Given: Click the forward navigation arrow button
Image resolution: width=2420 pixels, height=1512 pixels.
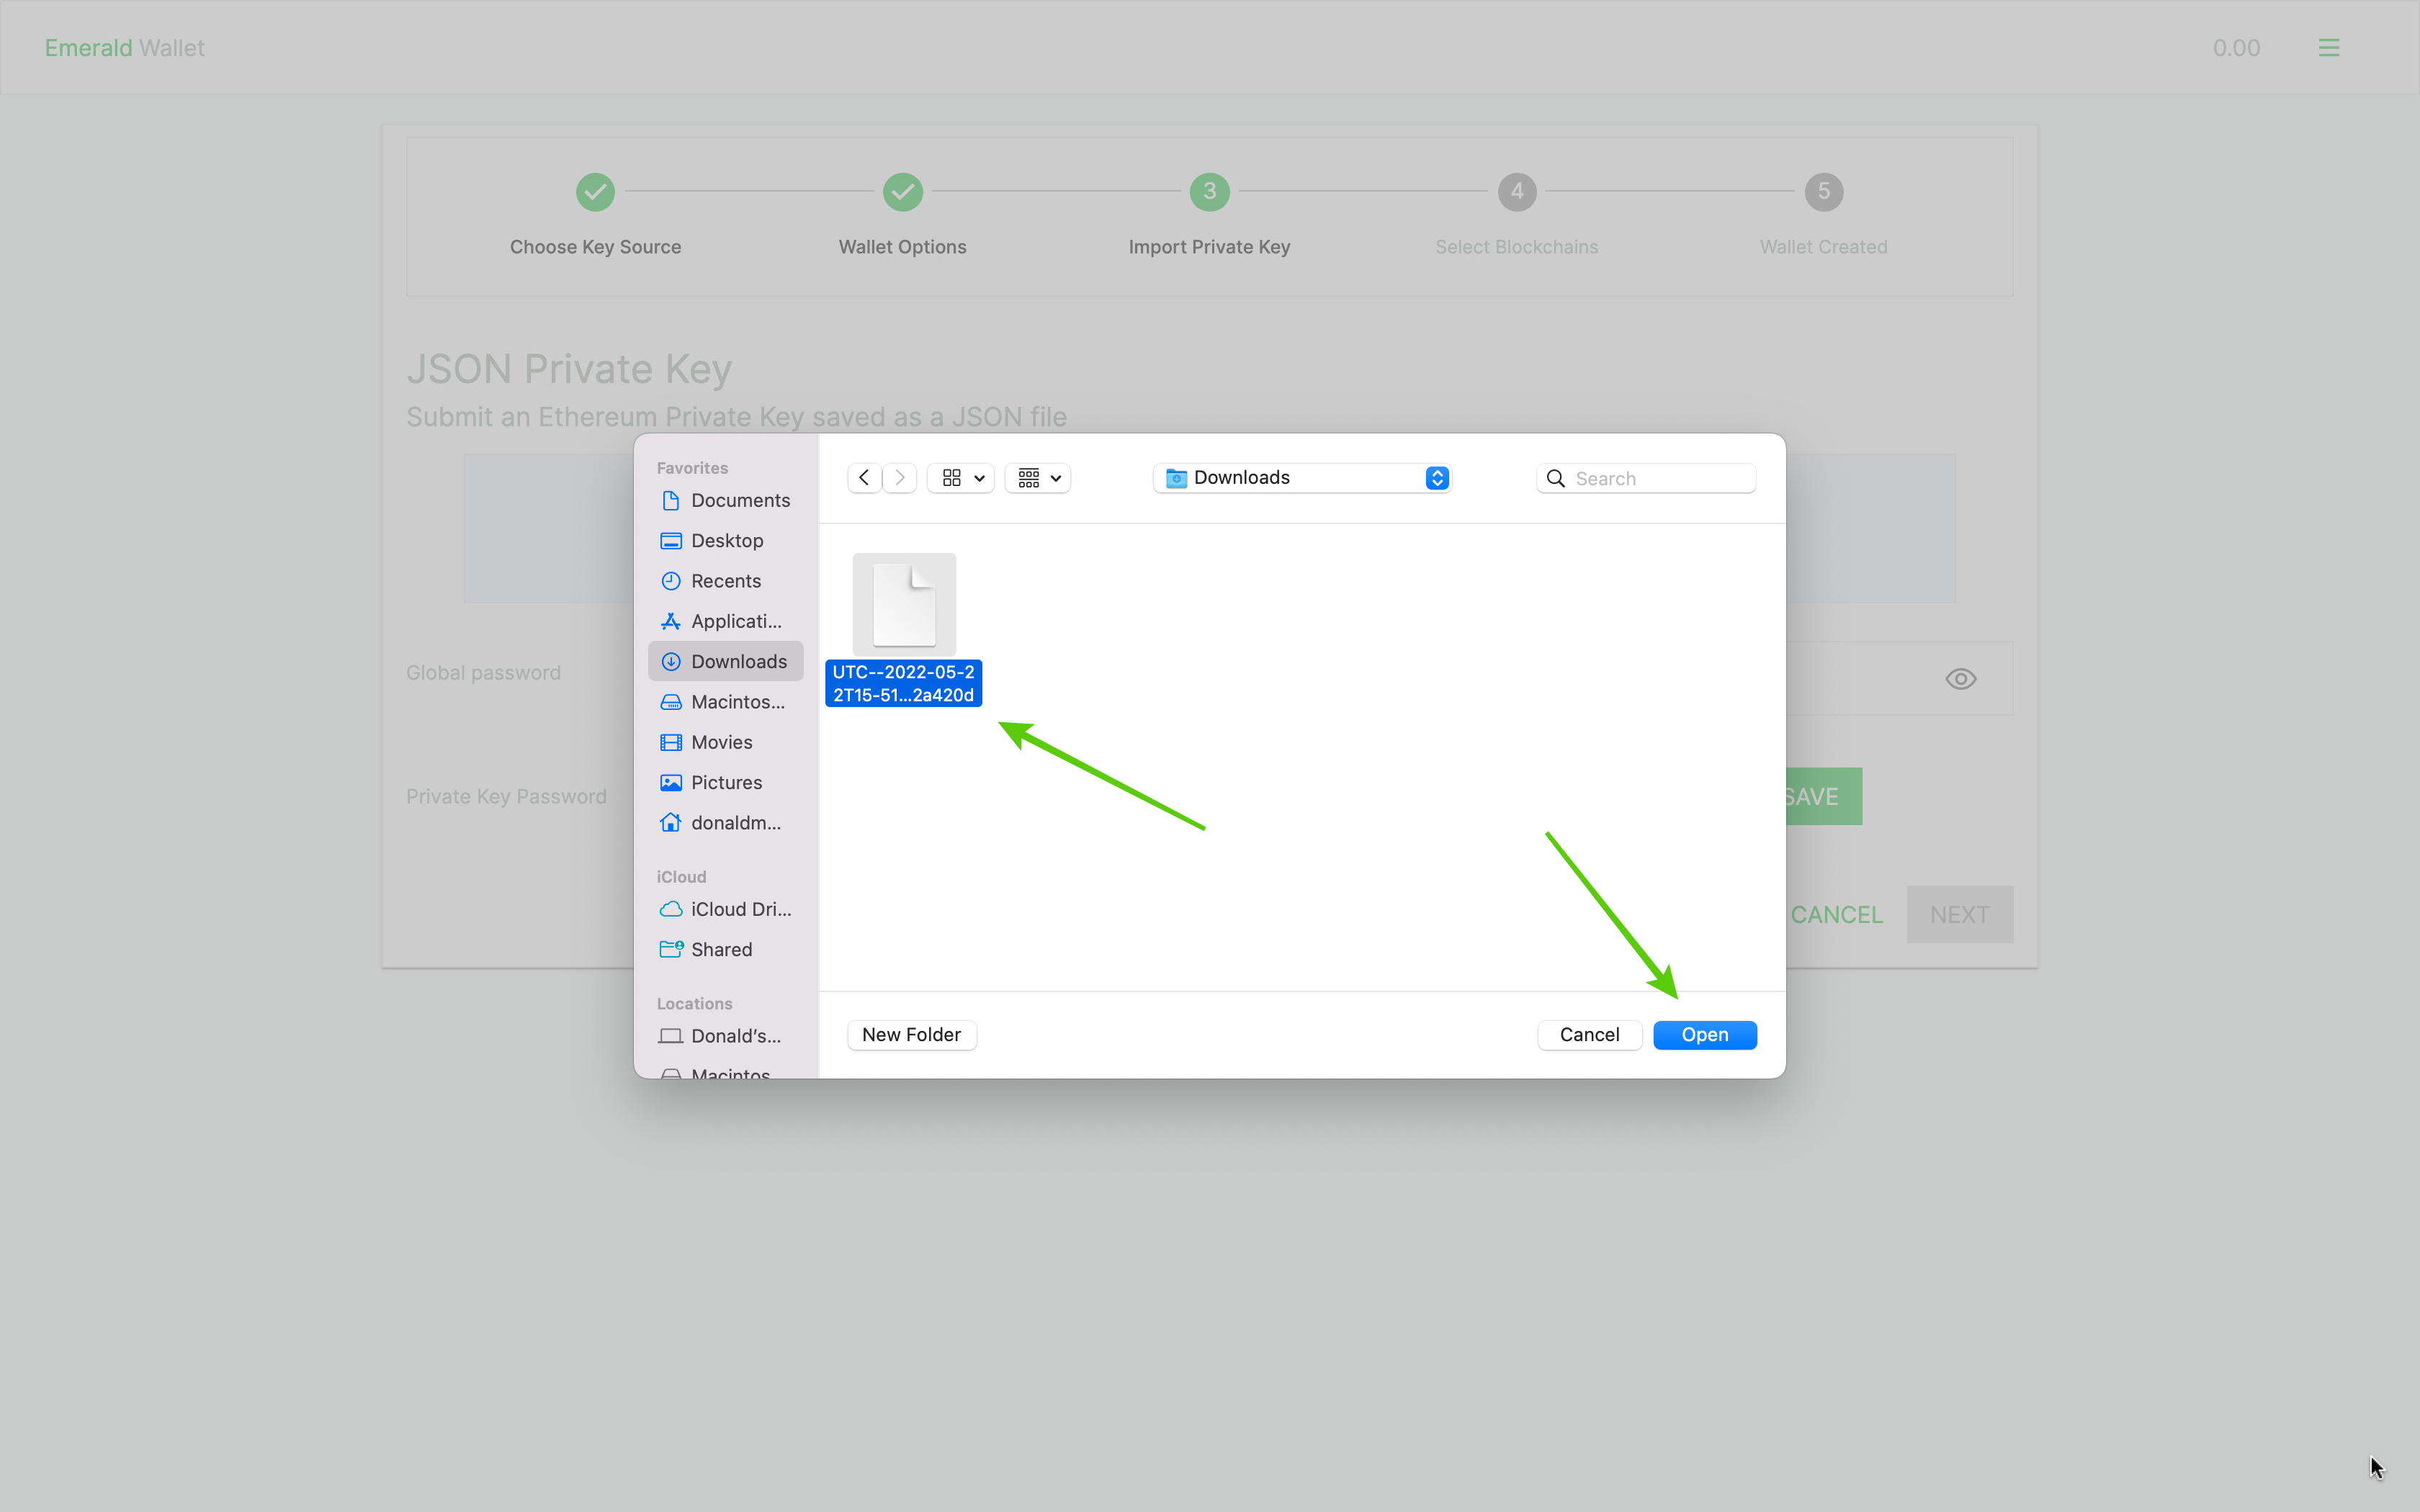Looking at the screenshot, I should tap(899, 477).
